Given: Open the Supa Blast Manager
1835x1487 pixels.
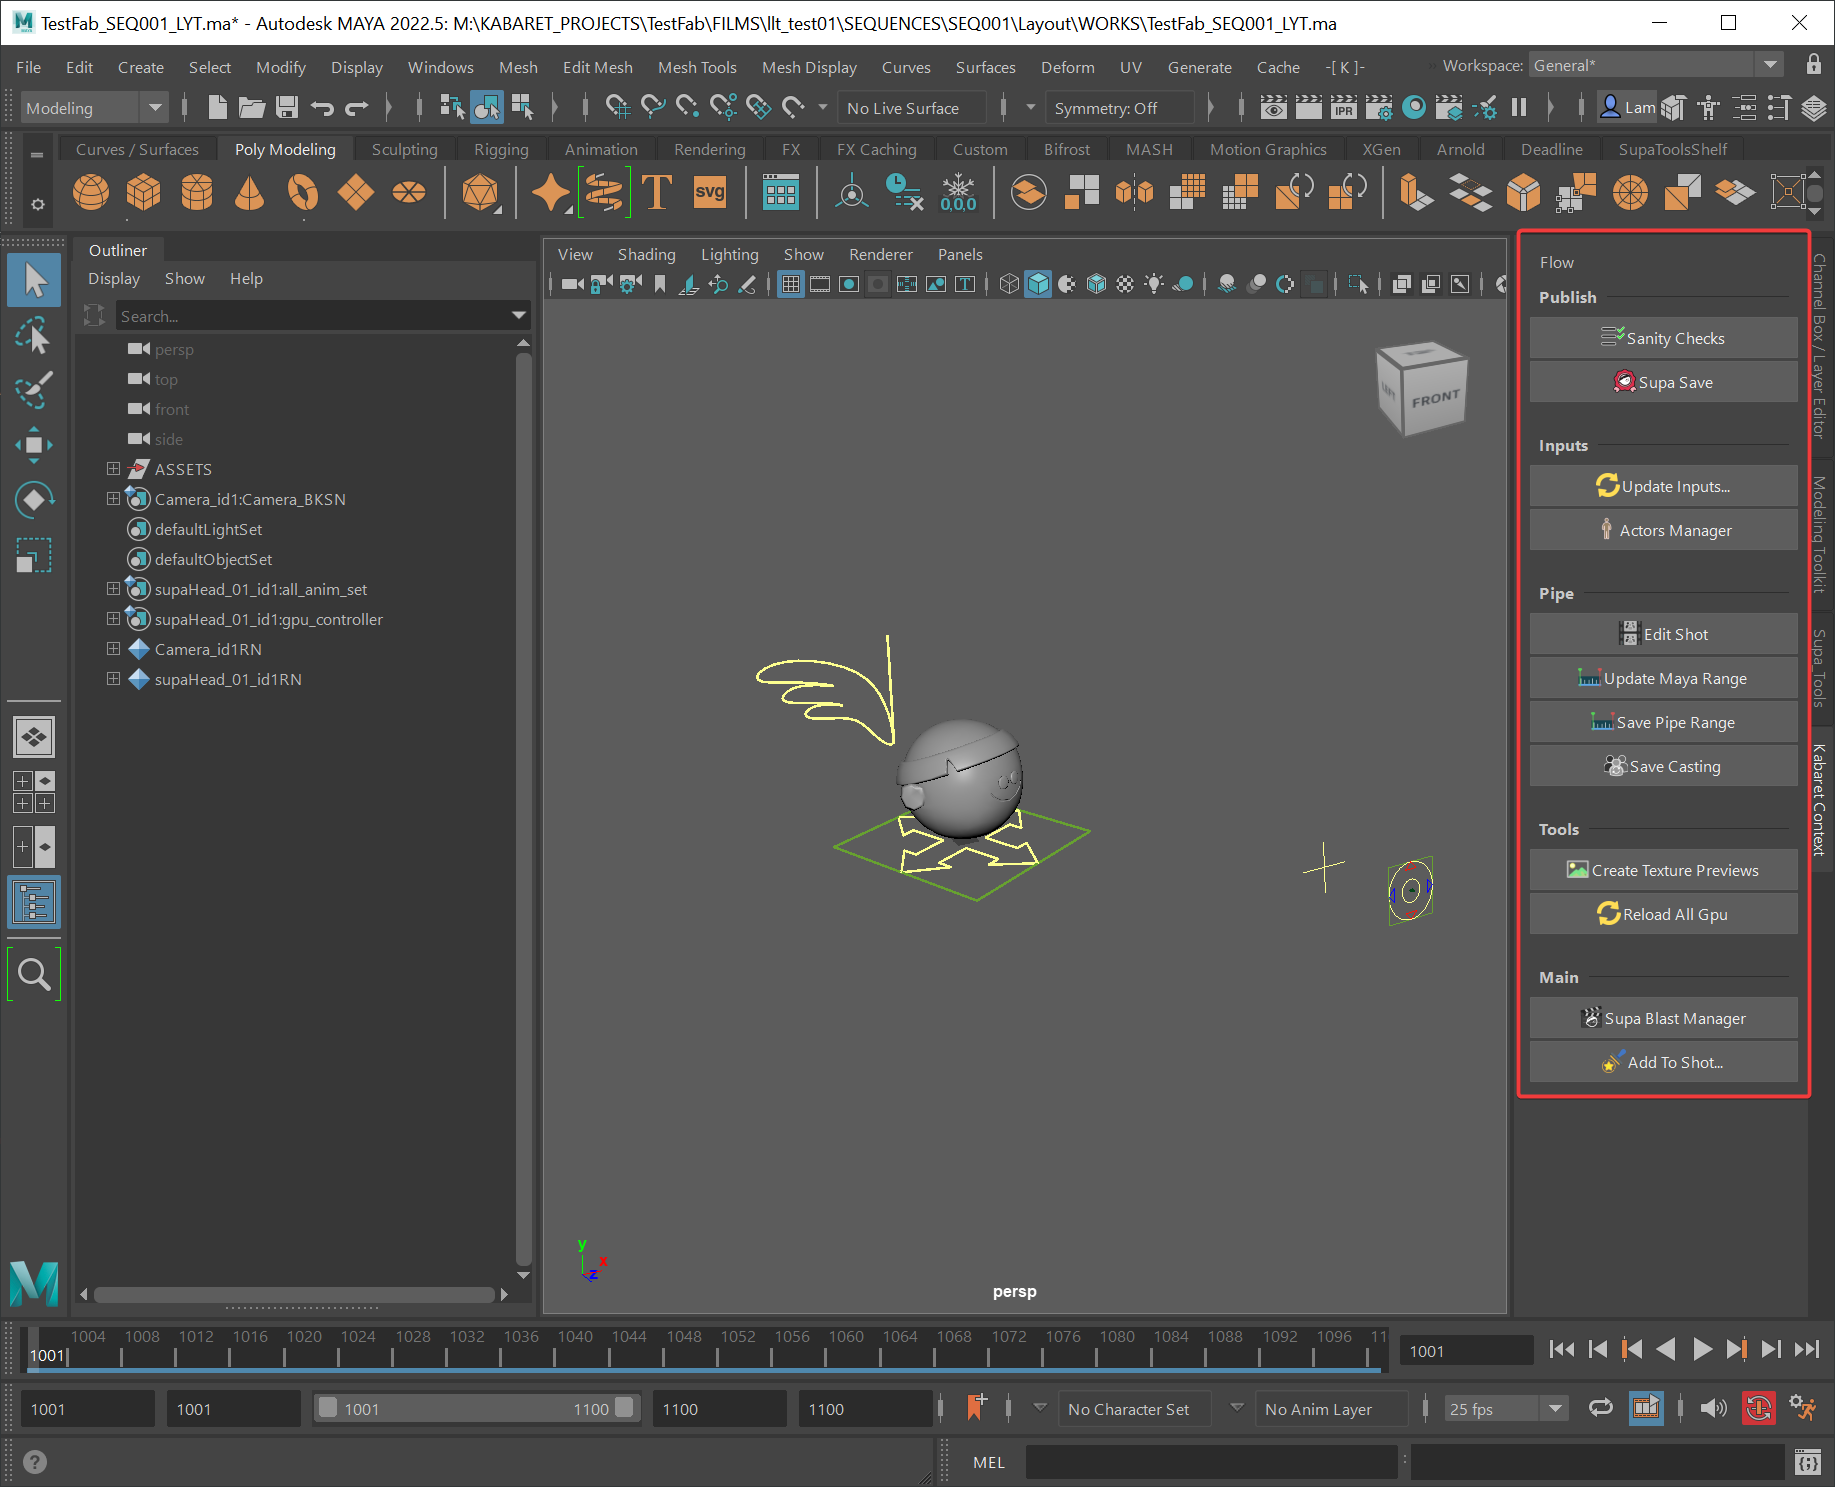Looking at the screenshot, I should 1663,1018.
